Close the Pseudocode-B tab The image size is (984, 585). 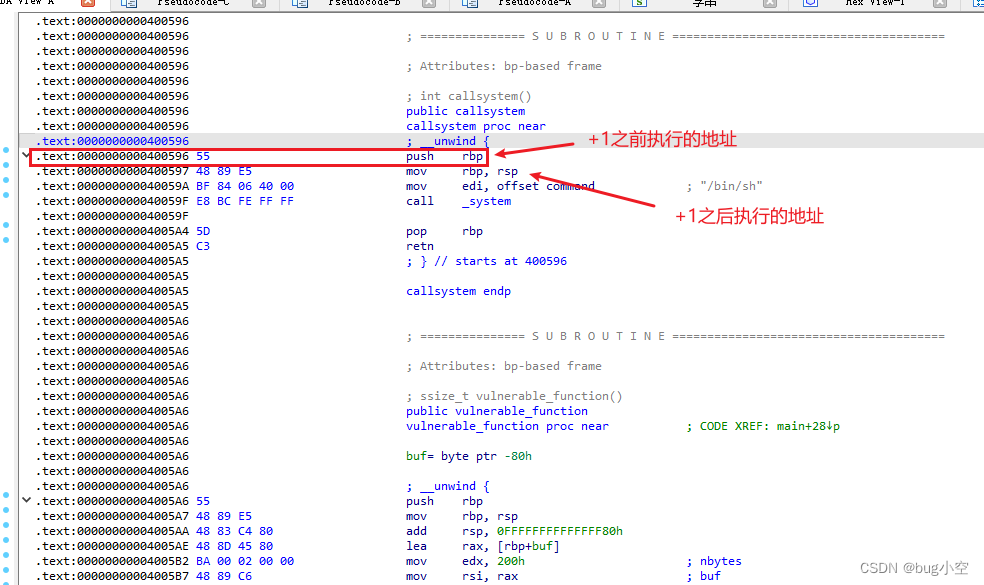(429, 3)
